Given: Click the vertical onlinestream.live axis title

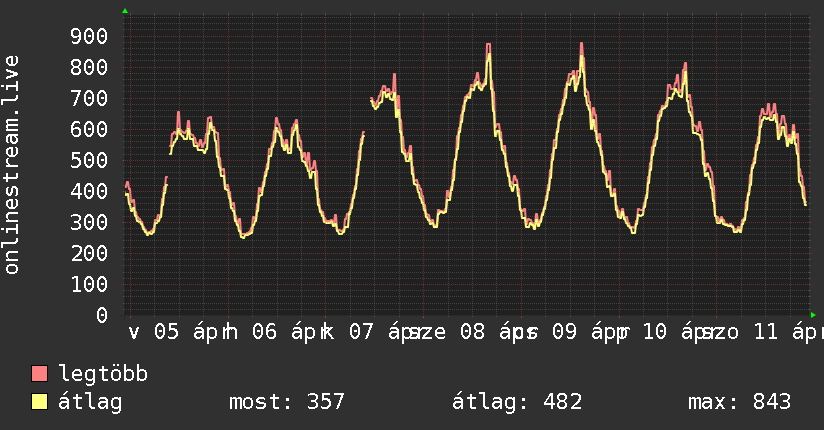Looking at the screenshot, I should 12,165.
